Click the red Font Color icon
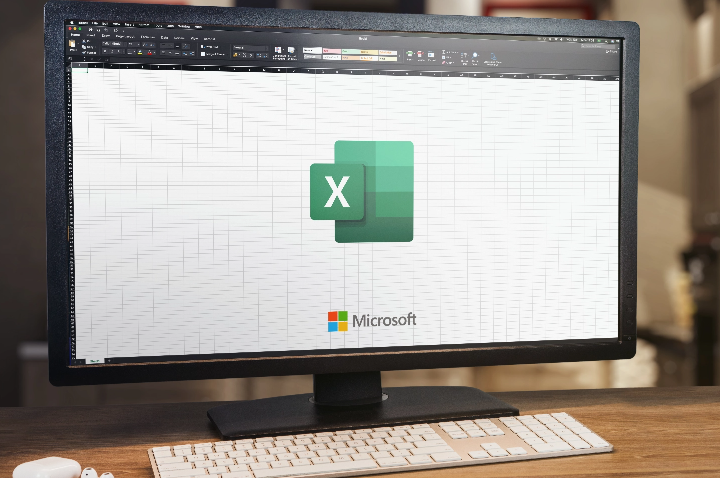720x478 pixels. tap(150, 53)
